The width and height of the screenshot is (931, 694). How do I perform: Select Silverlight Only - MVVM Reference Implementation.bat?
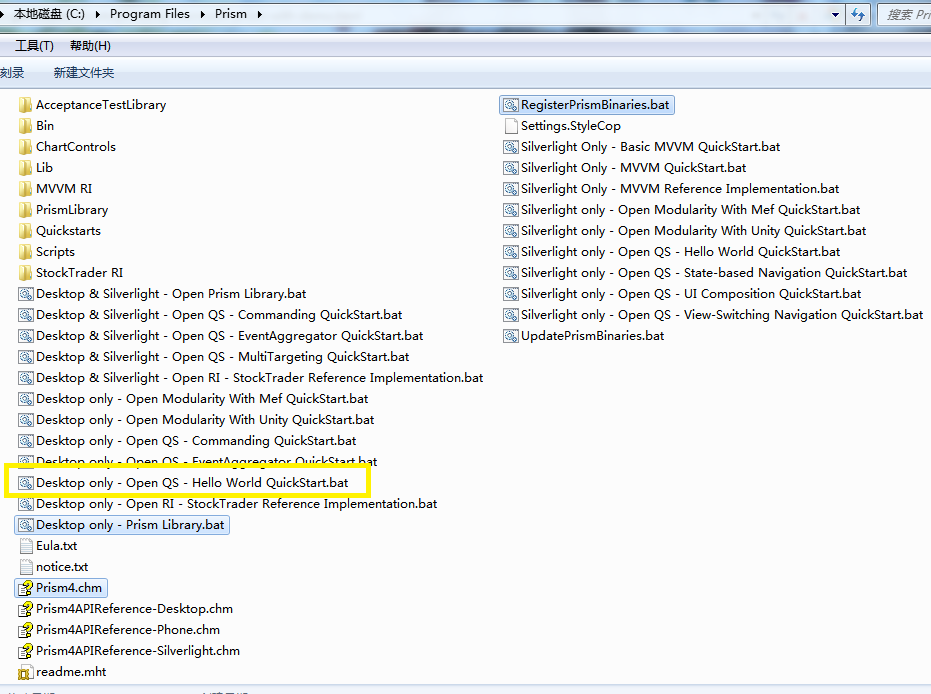(671, 189)
